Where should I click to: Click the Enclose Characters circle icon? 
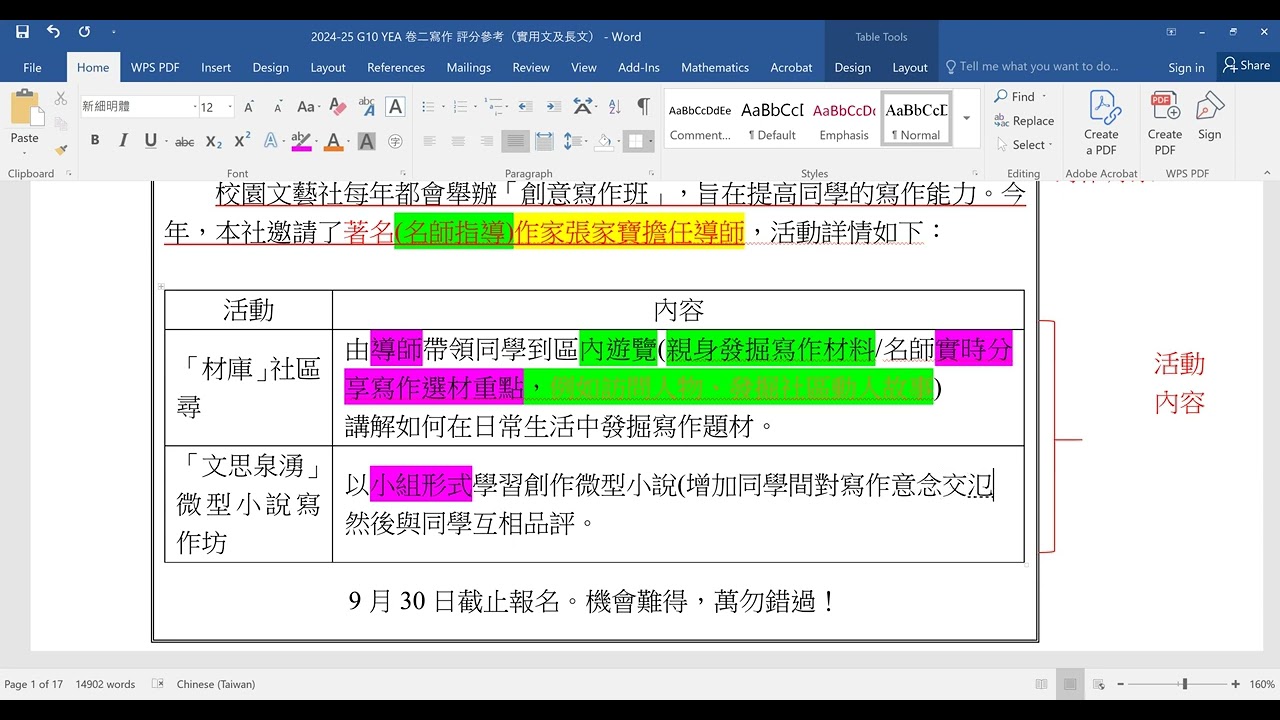396,141
